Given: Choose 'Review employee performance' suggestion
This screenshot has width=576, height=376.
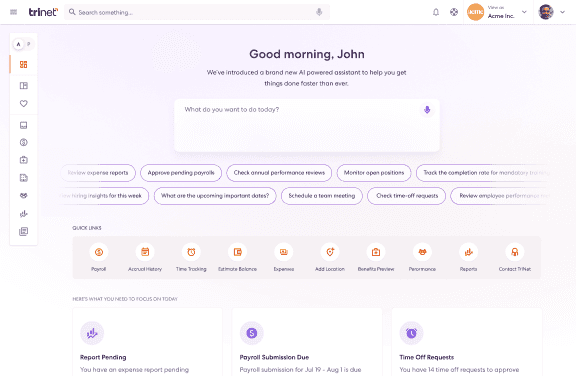Looking at the screenshot, I should coord(501,196).
